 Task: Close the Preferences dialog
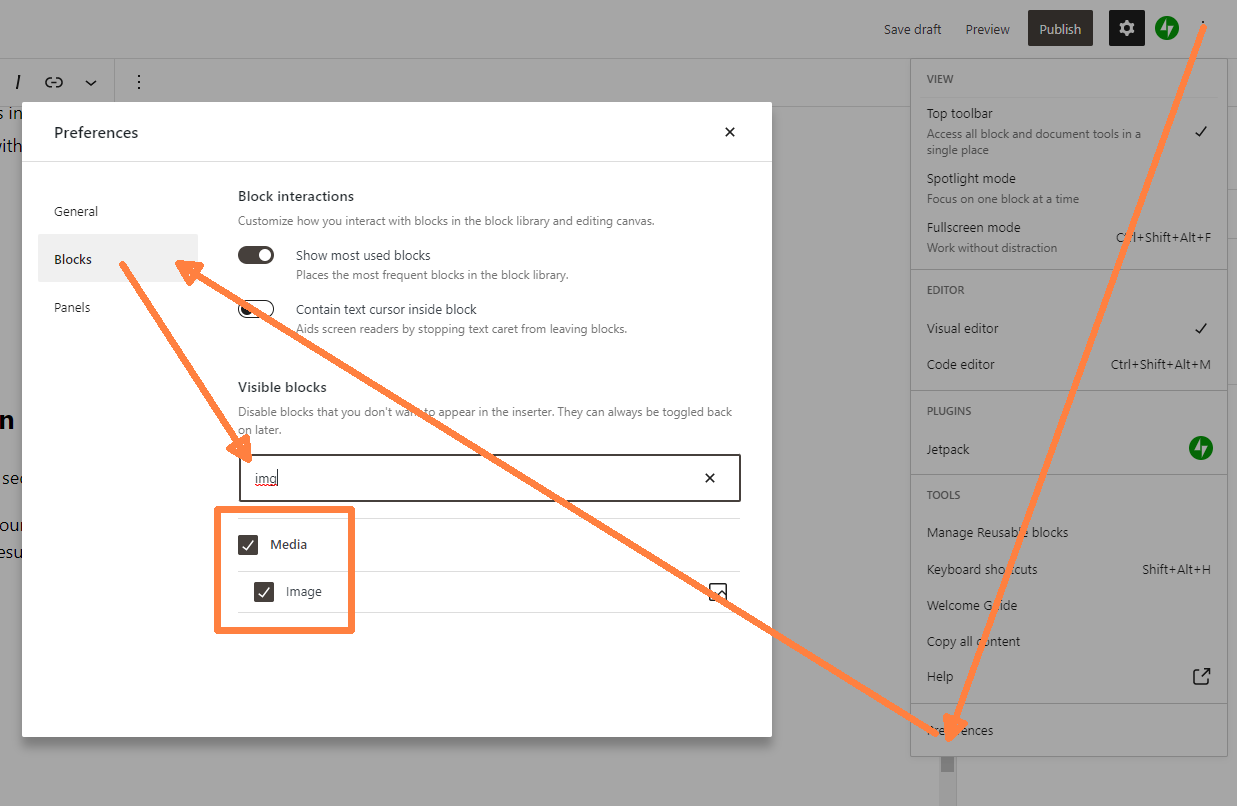[x=730, y=132]
